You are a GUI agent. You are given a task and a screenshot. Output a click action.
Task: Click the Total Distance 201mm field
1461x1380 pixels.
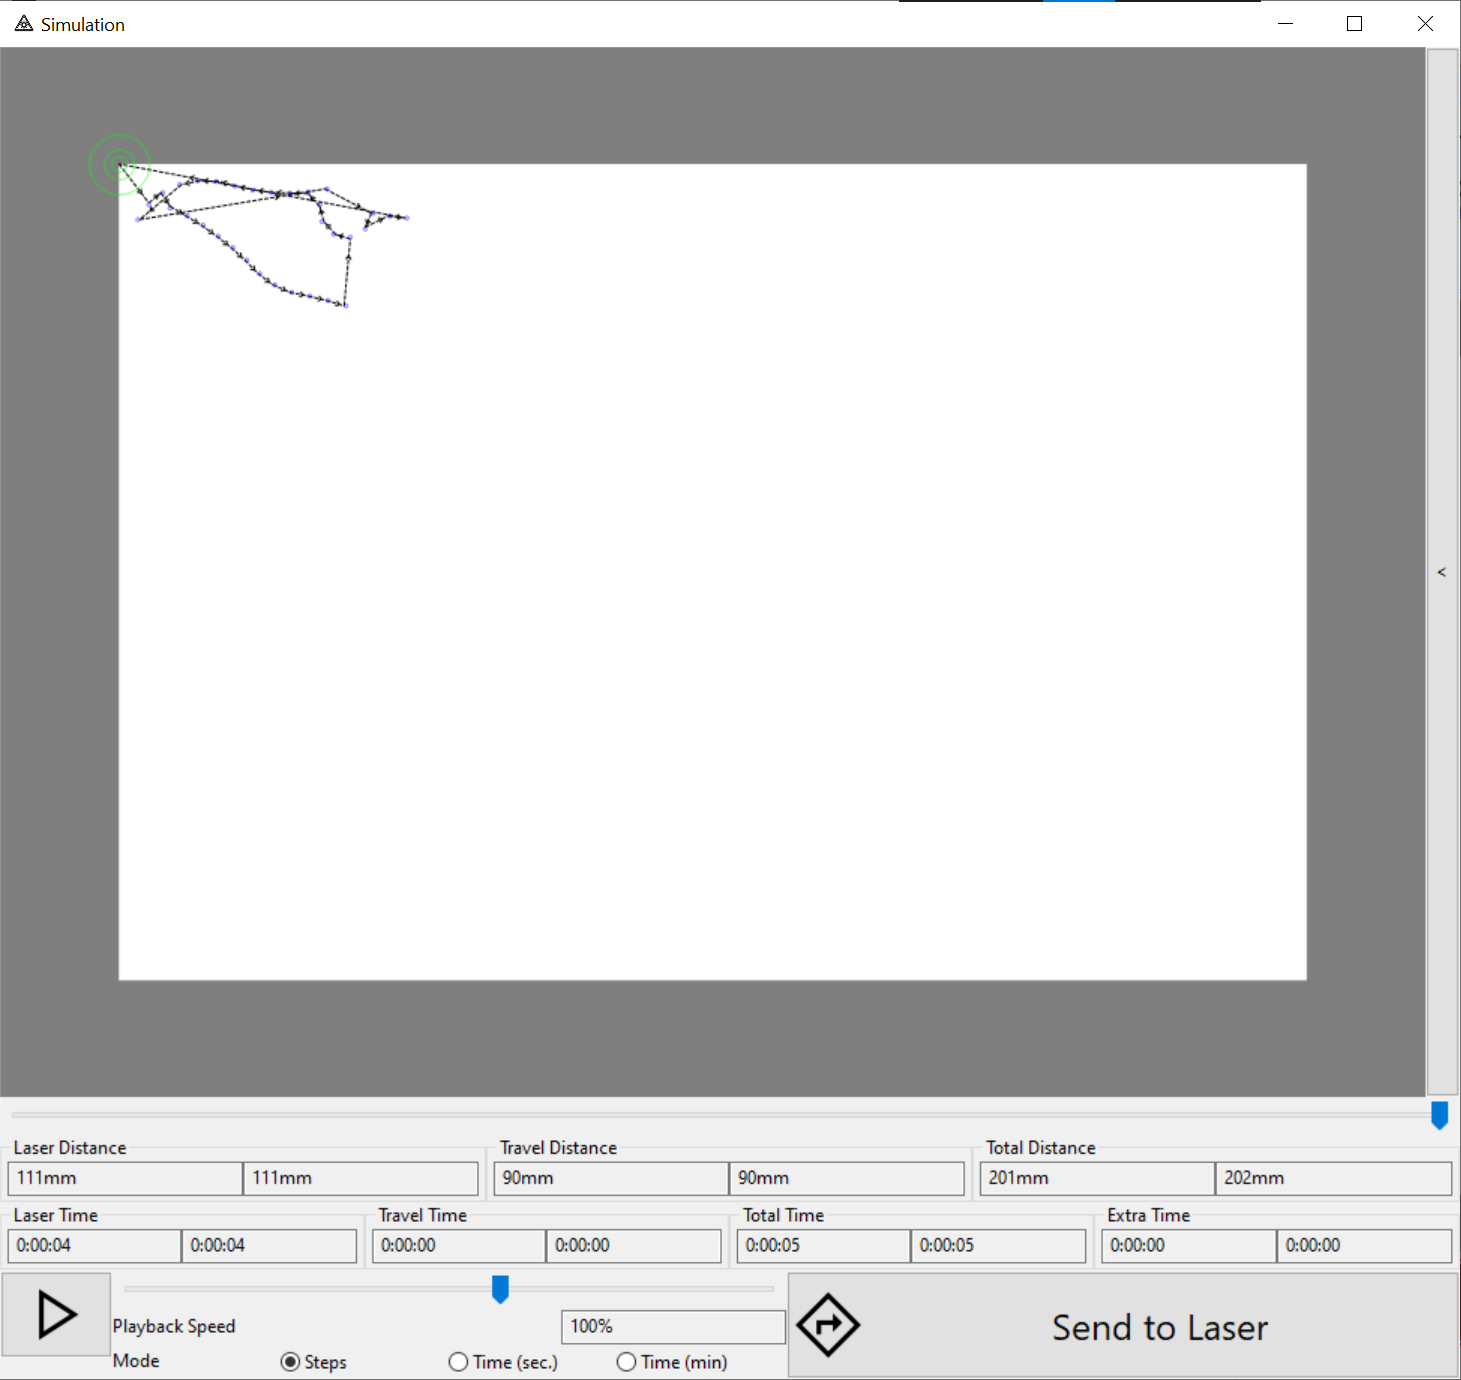point(1097,1178)
